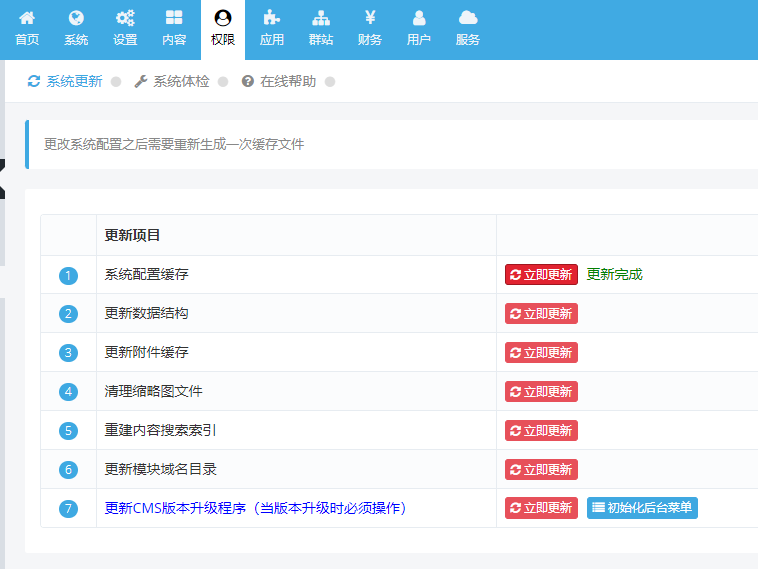Image resolution: width=758 pixels, height=569 pixels.
Task: Open the 首页 home tab
Action: tap(27, 29)
